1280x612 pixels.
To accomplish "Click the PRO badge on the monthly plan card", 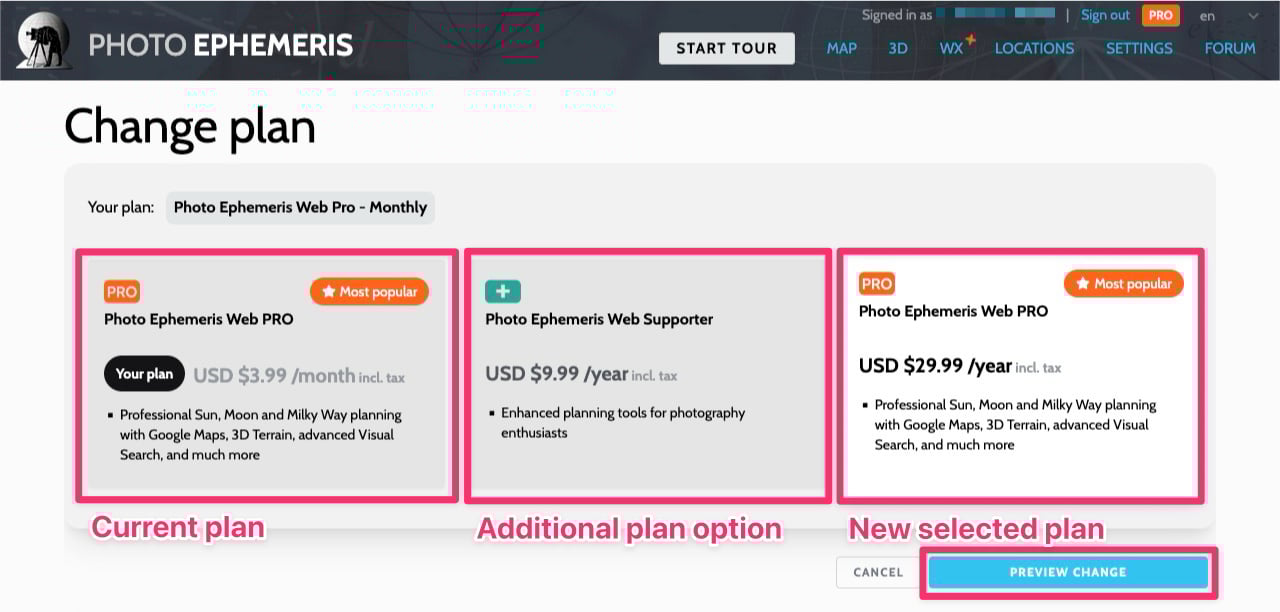I will (x=122, y=292).
